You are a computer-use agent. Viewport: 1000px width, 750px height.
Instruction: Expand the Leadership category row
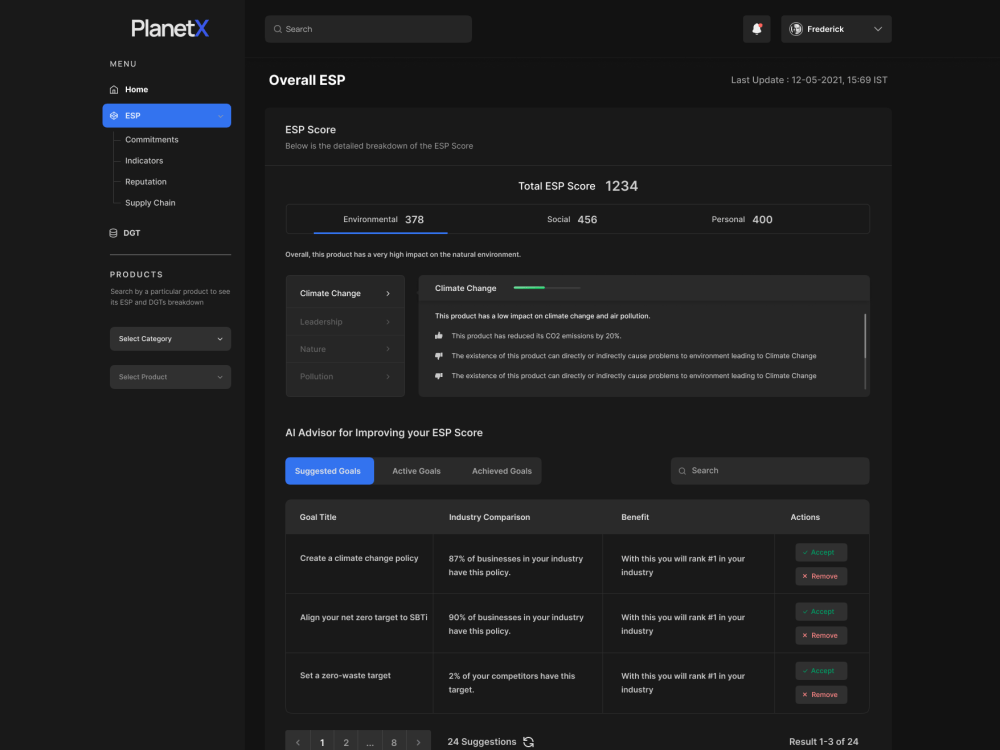345,321
